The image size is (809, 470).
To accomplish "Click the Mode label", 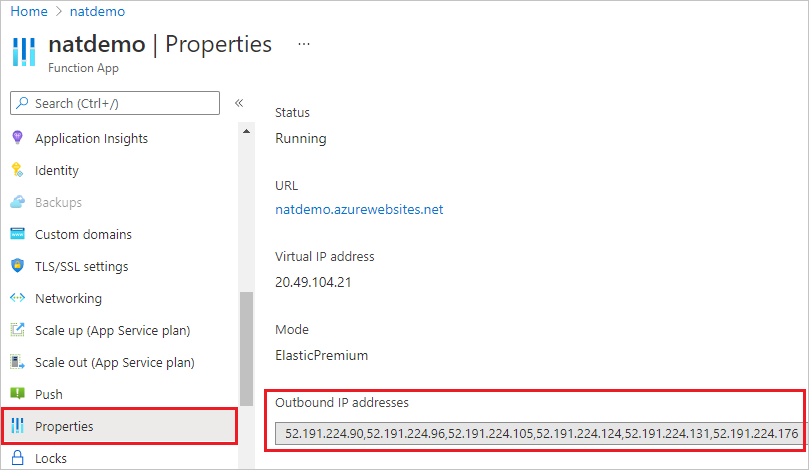I will (292, 329).
